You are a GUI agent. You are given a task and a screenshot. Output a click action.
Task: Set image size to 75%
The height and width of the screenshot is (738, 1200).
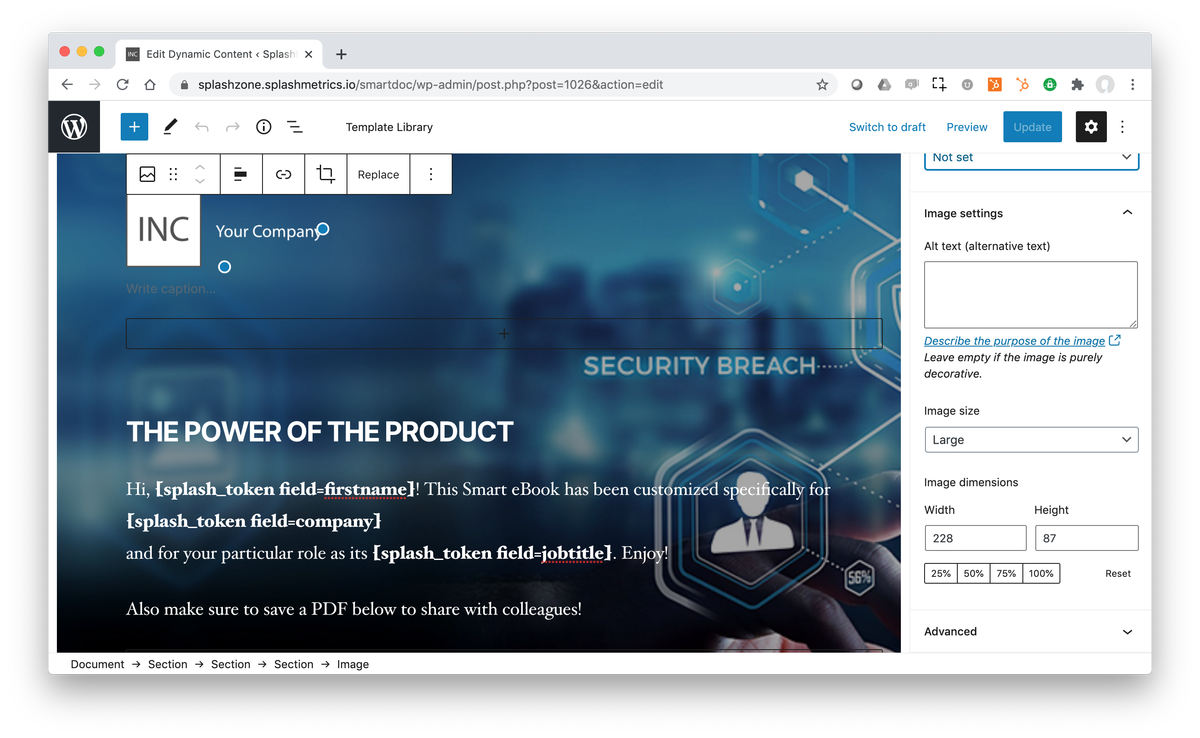click(x=1006, y=573)
